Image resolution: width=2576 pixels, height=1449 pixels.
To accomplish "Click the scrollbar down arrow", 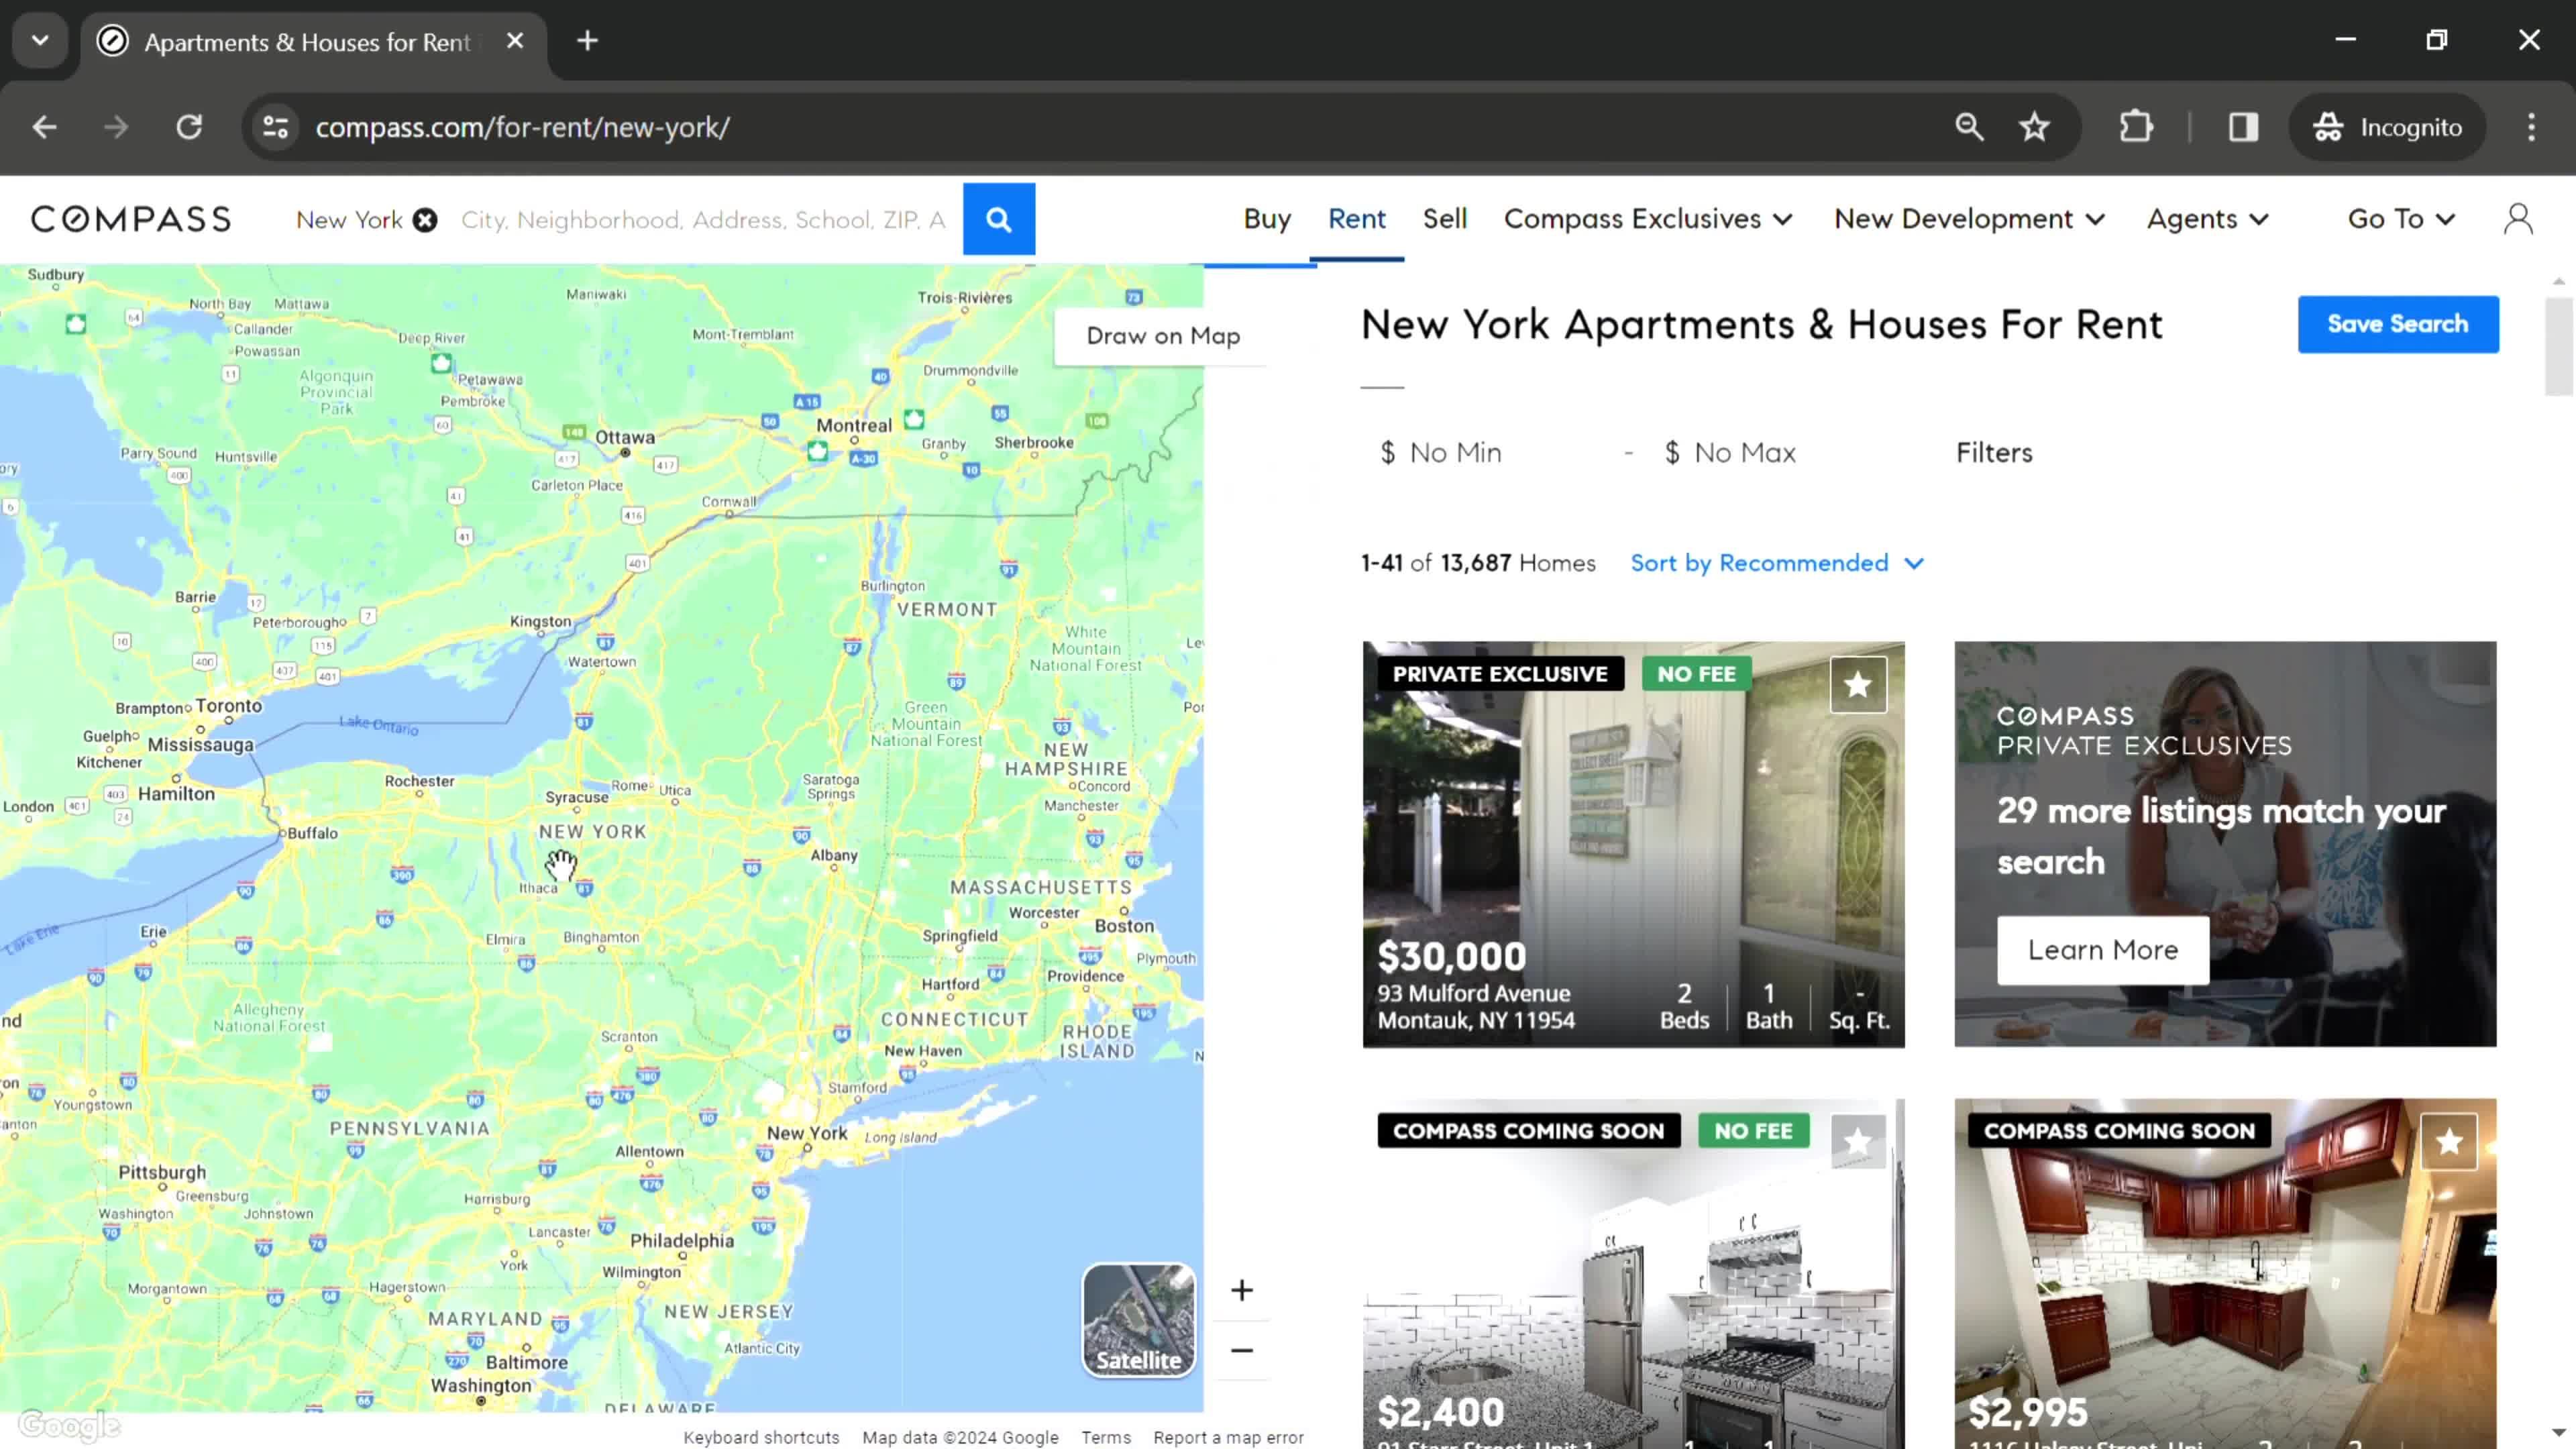I will tap(2559, 1433).
